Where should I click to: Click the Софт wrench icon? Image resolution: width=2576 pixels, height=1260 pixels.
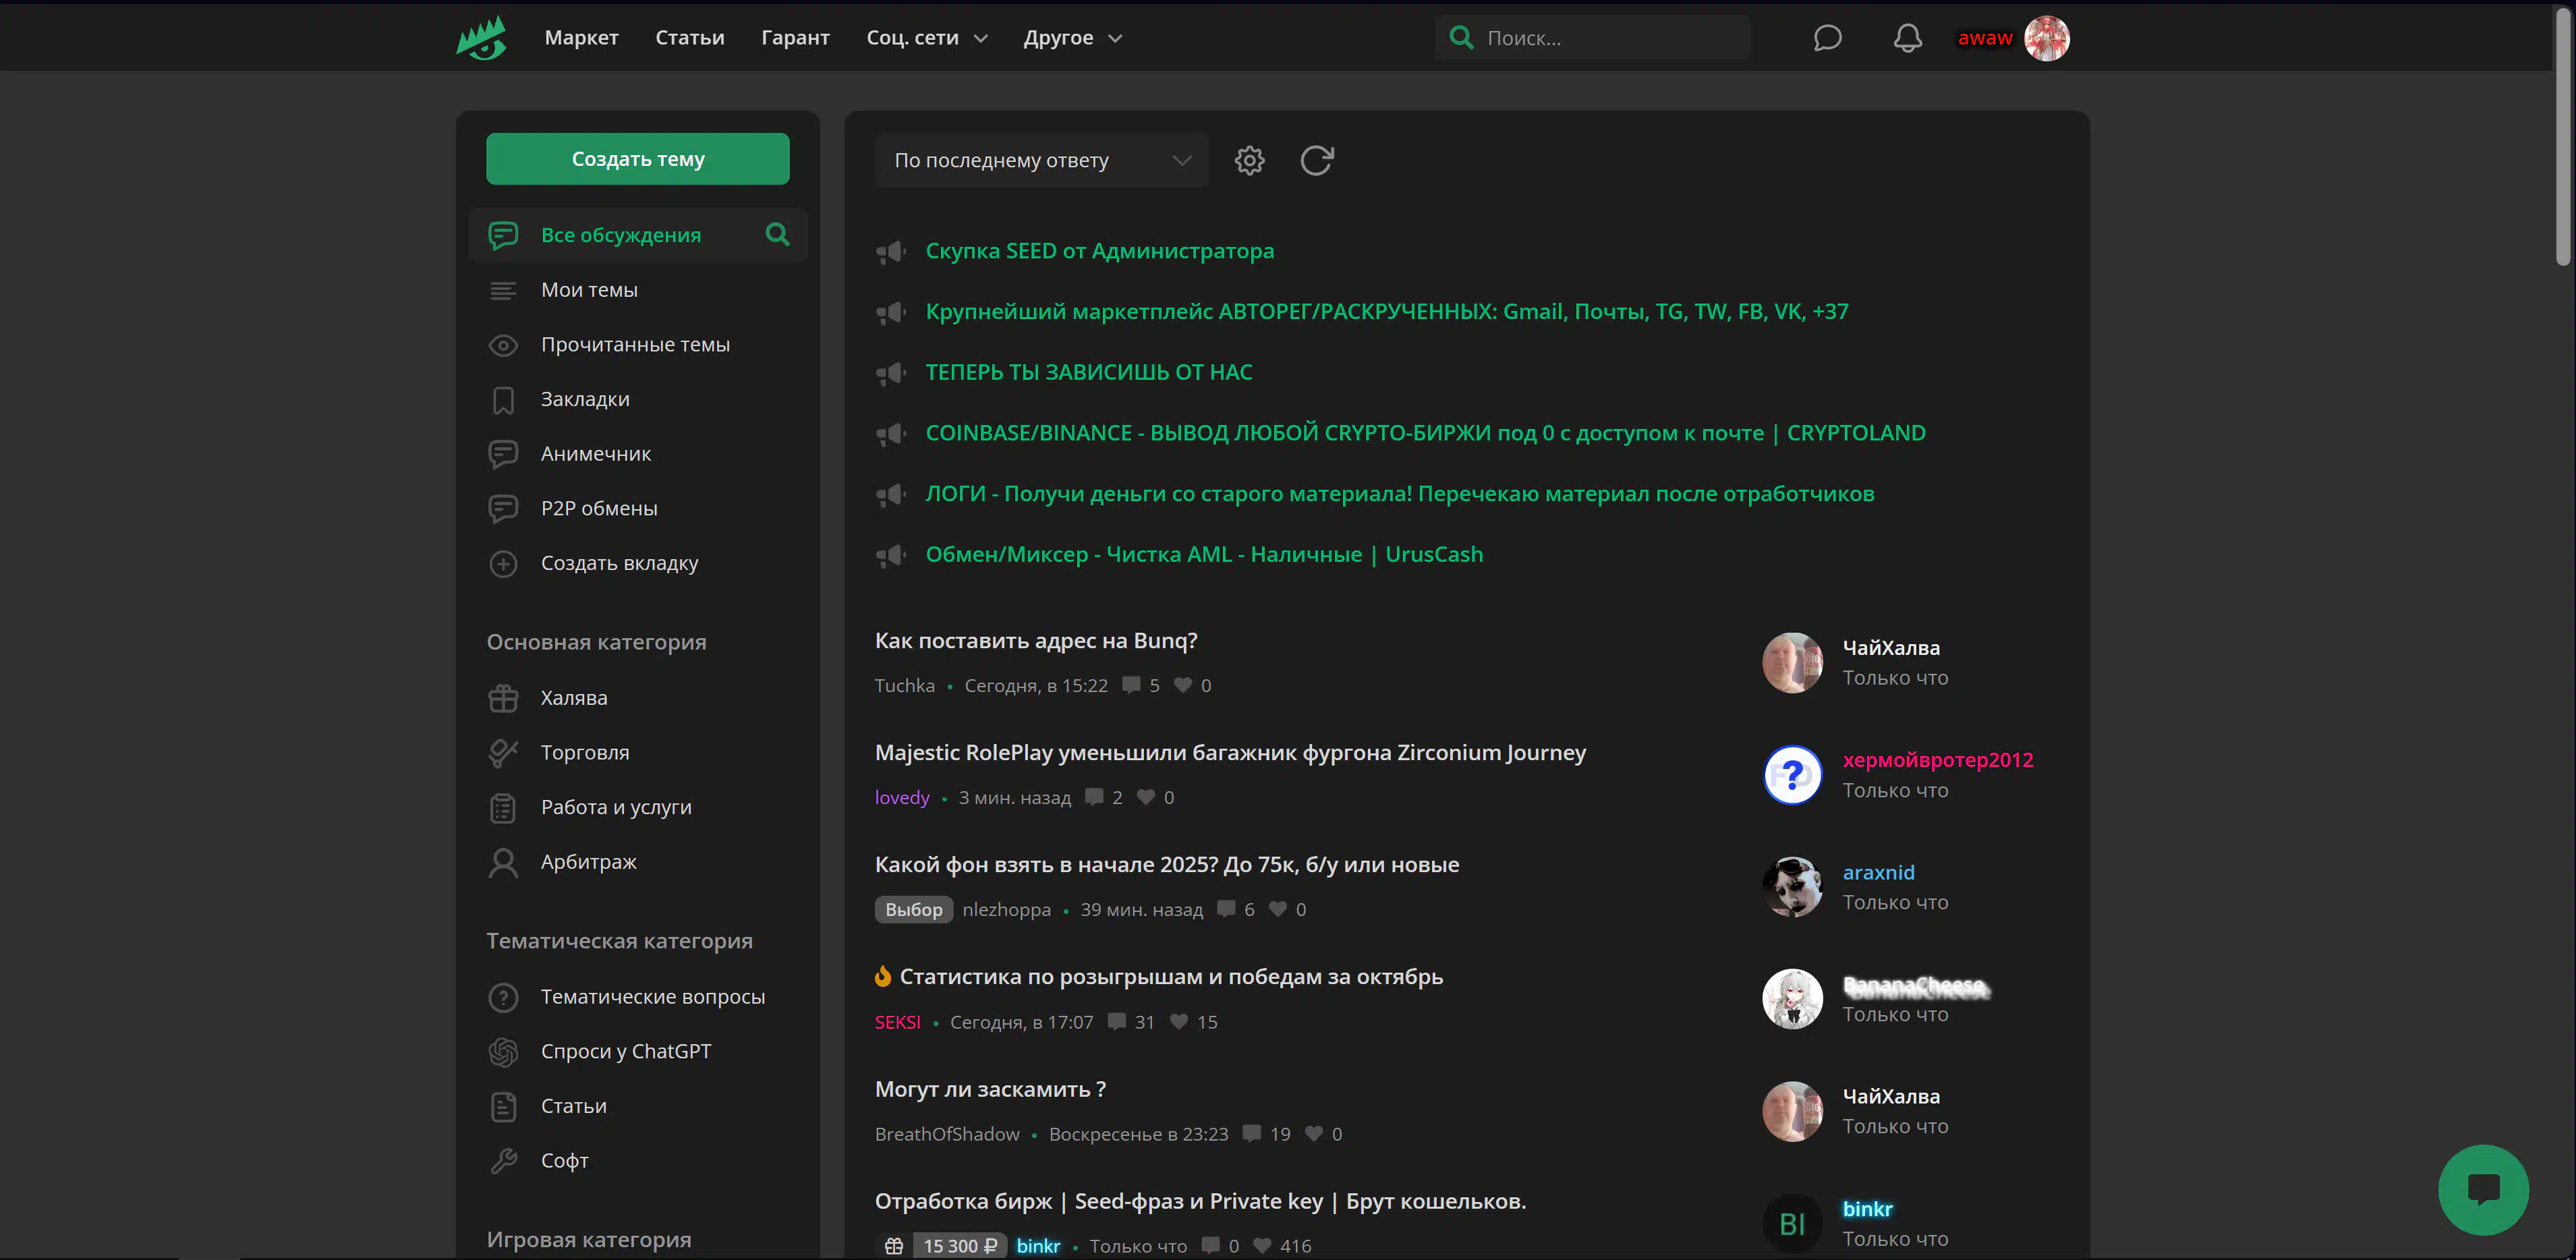pos(503,1161)
